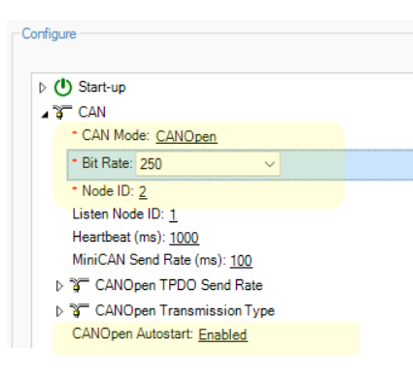
Task: Select the CANOpen TPDO Send Rate label
Action: point(179,285)
